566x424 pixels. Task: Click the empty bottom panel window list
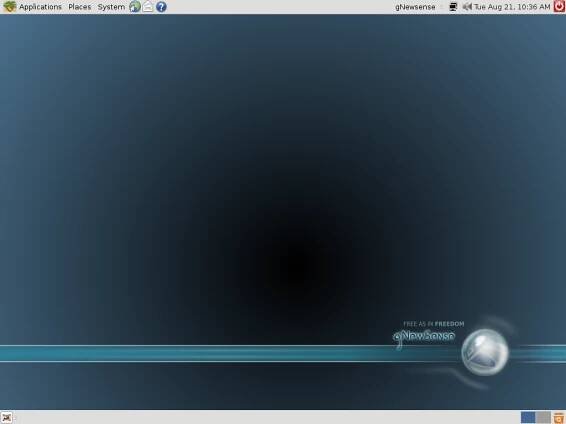pos(267,418)
